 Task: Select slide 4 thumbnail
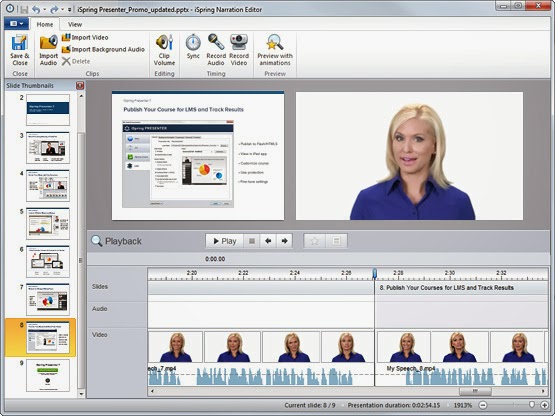coord(48,186)
